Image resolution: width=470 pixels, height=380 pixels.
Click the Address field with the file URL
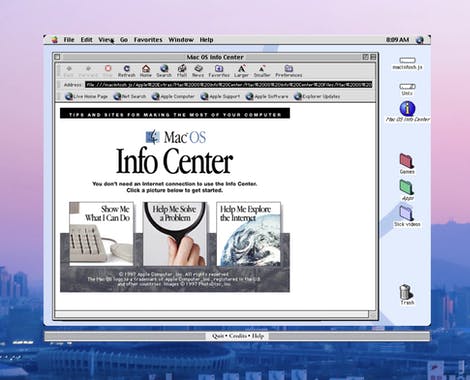tap(228, 85)
